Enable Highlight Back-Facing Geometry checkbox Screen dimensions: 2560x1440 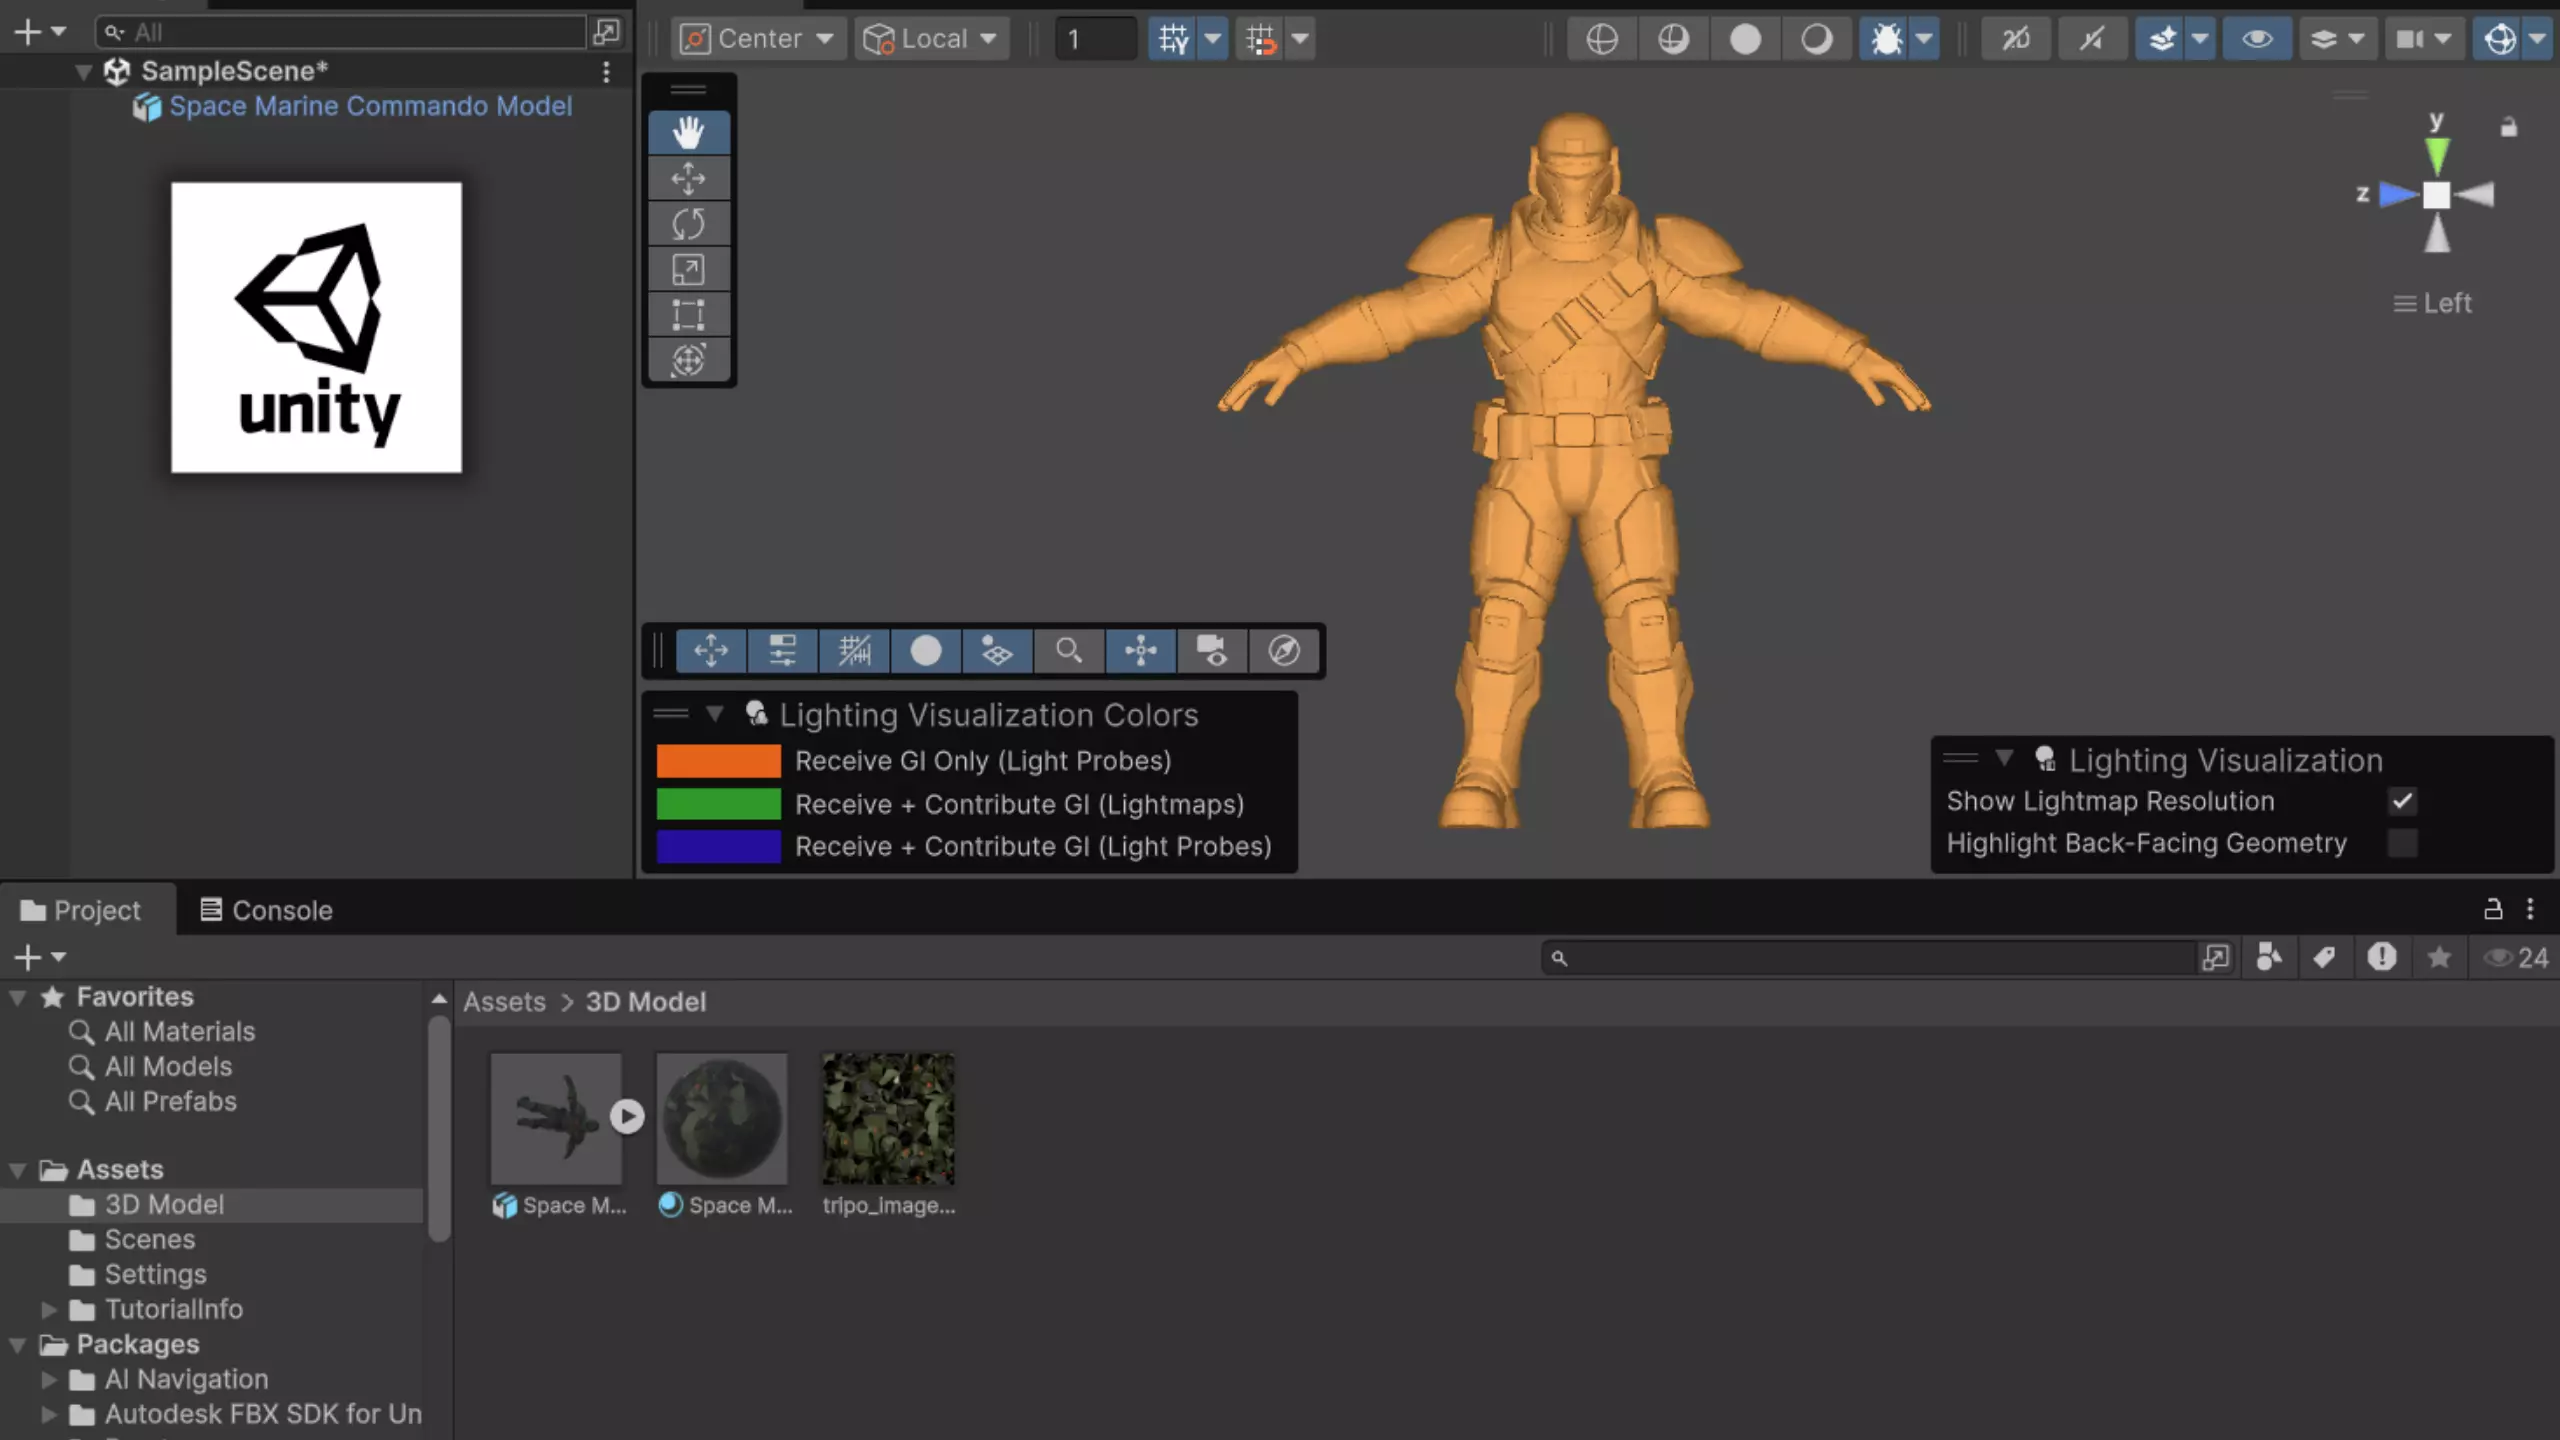click(x=2402, y=843)
